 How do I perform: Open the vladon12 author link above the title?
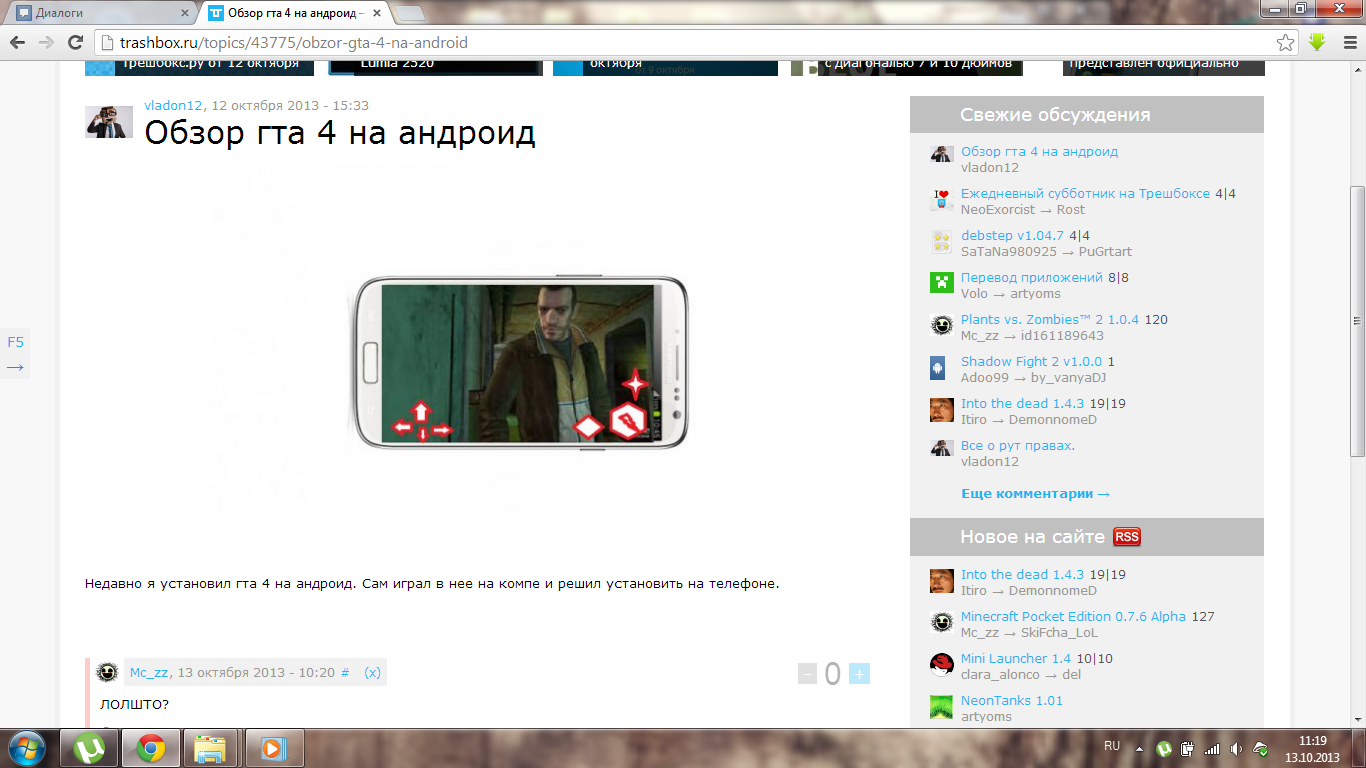tap(174, 105)
